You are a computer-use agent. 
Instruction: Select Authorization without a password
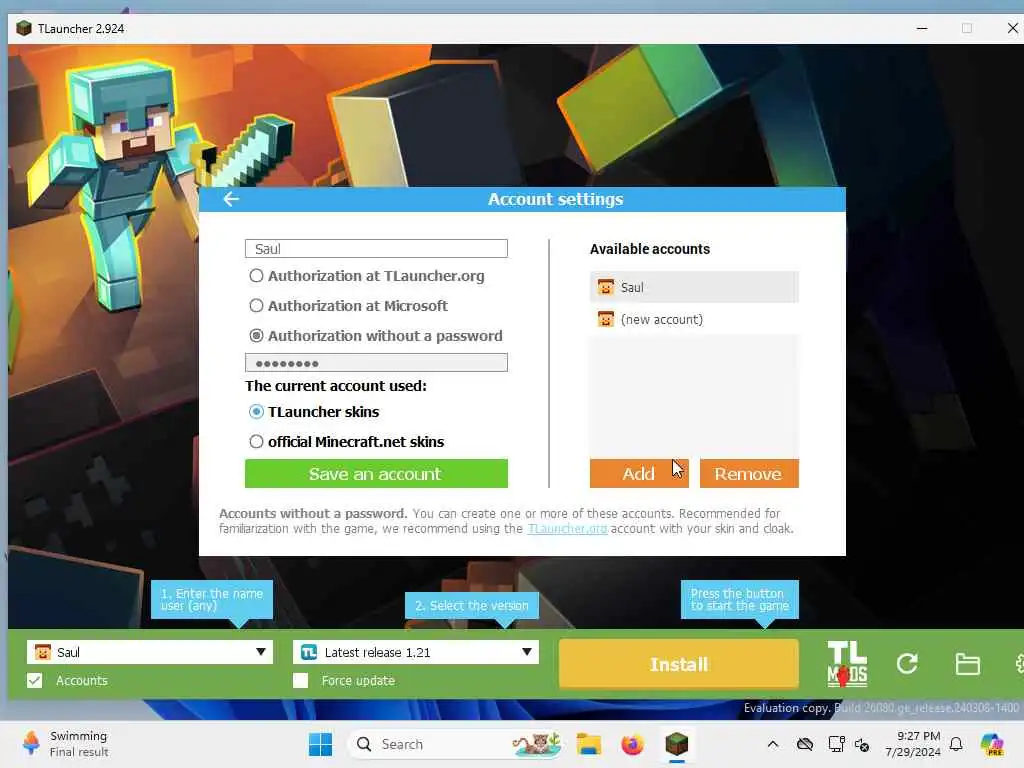[257, 336]
